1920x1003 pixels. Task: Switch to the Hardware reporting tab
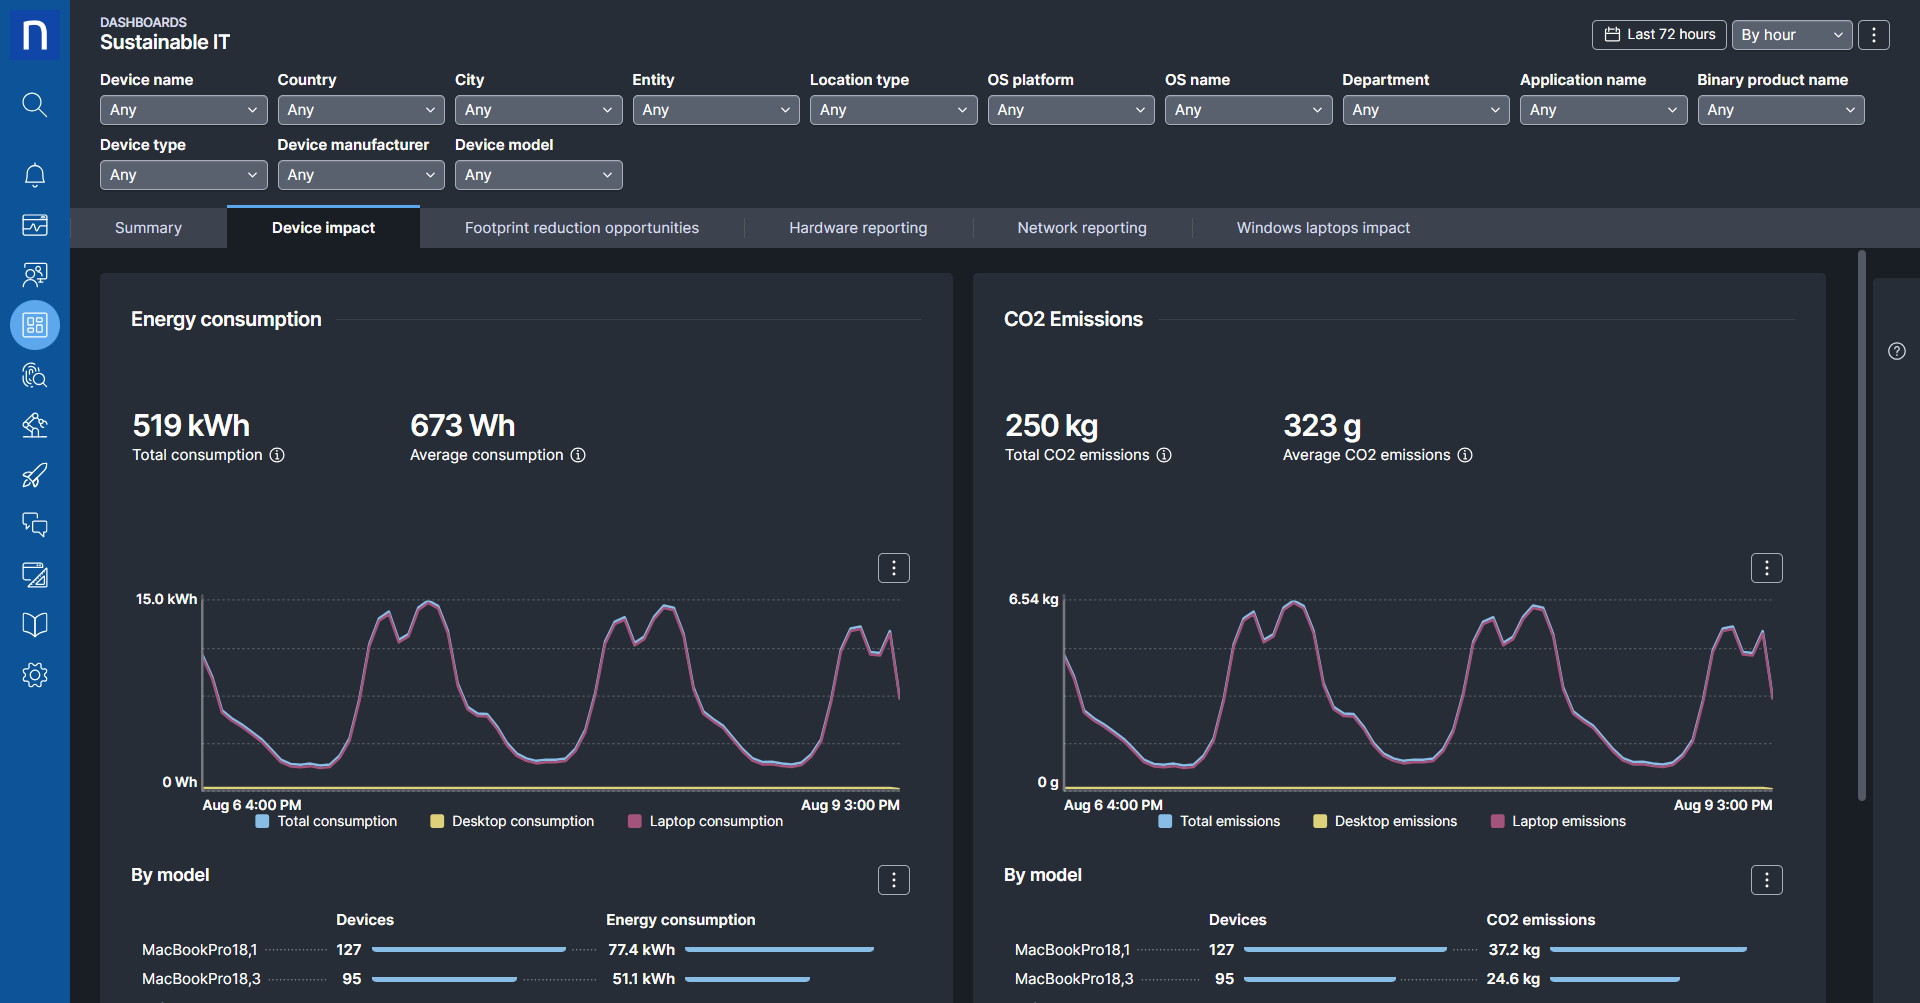[857, 228]
